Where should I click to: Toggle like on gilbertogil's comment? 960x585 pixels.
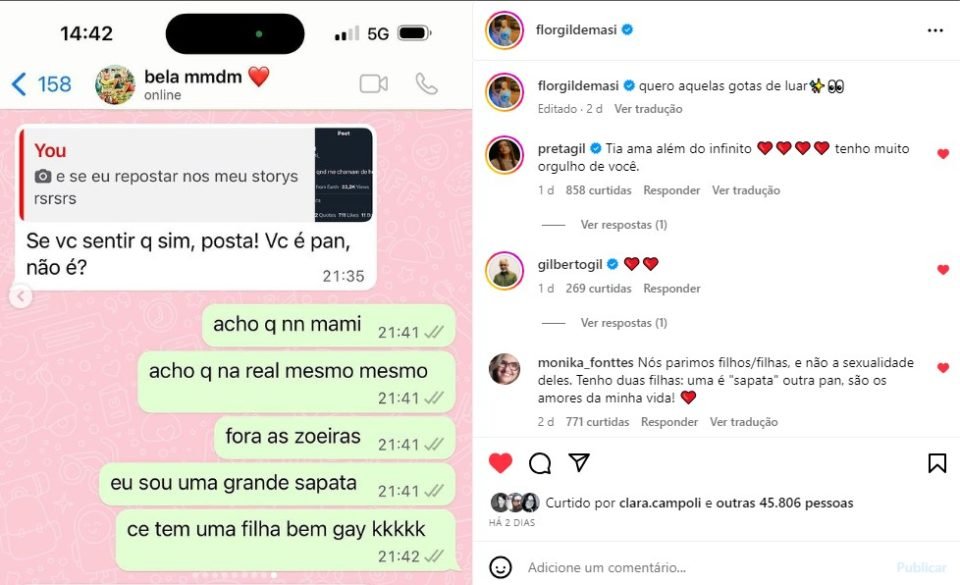click(x=943, y=269)
